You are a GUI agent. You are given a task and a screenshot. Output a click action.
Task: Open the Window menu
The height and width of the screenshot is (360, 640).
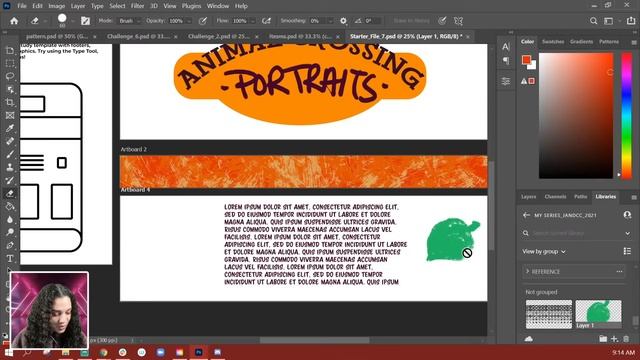pyautogui.click(x=218, y=6)
